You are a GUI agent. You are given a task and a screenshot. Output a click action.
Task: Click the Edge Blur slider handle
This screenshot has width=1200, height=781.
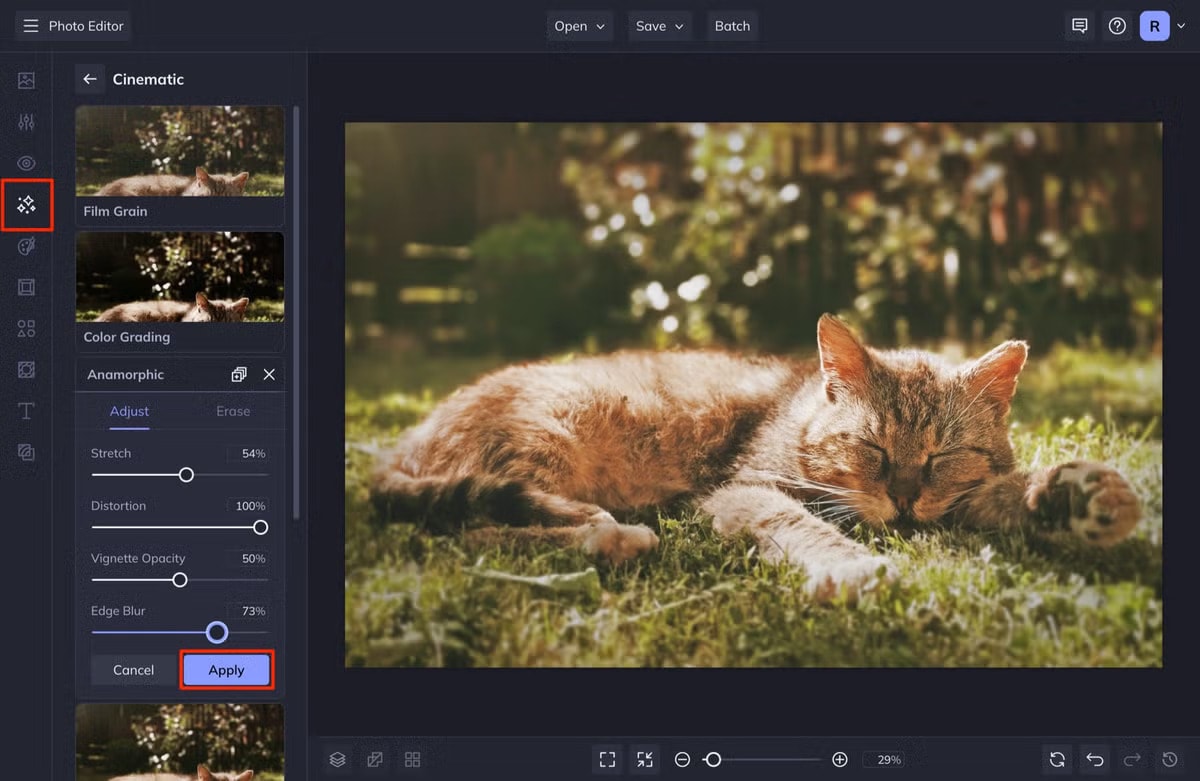(217, 632)
